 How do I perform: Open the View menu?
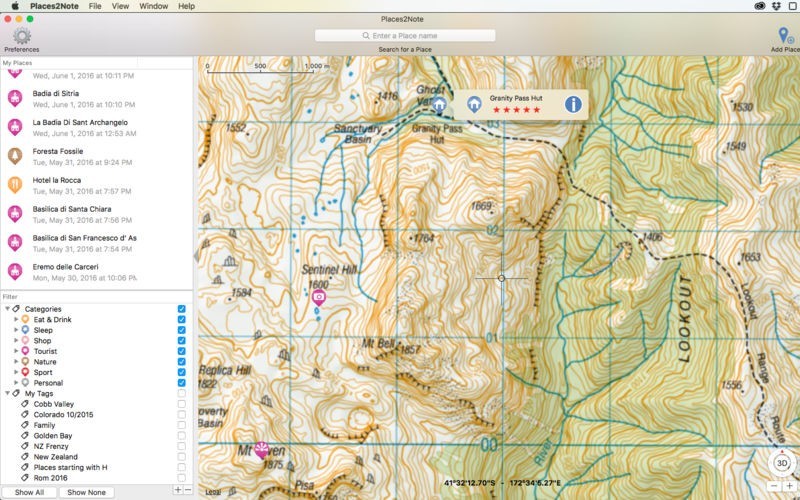120,6
